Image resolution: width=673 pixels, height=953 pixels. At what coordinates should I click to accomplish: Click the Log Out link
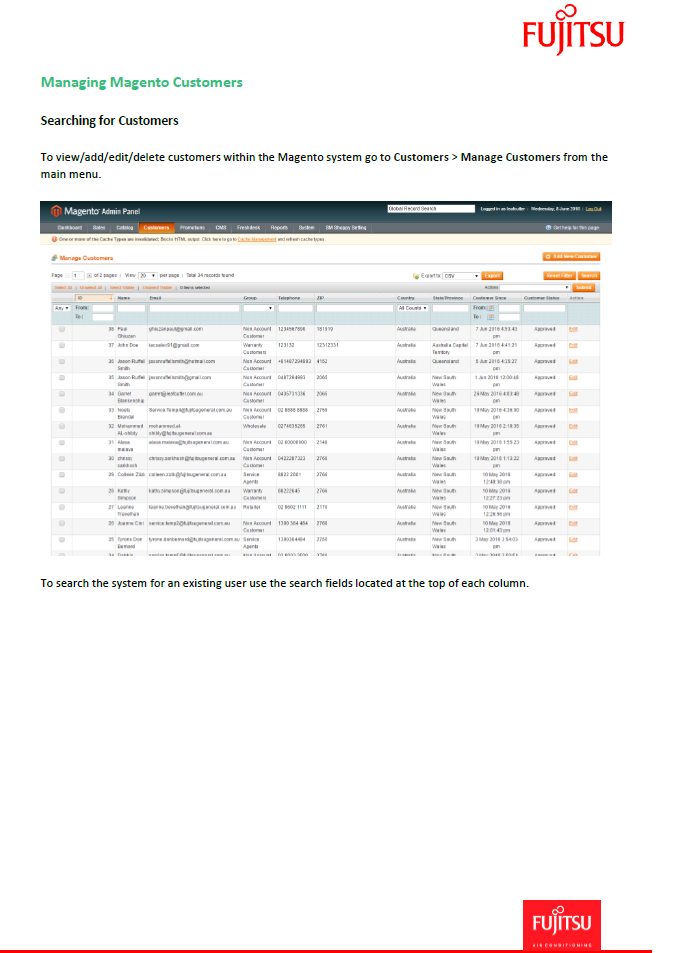[x=593, y=208]
